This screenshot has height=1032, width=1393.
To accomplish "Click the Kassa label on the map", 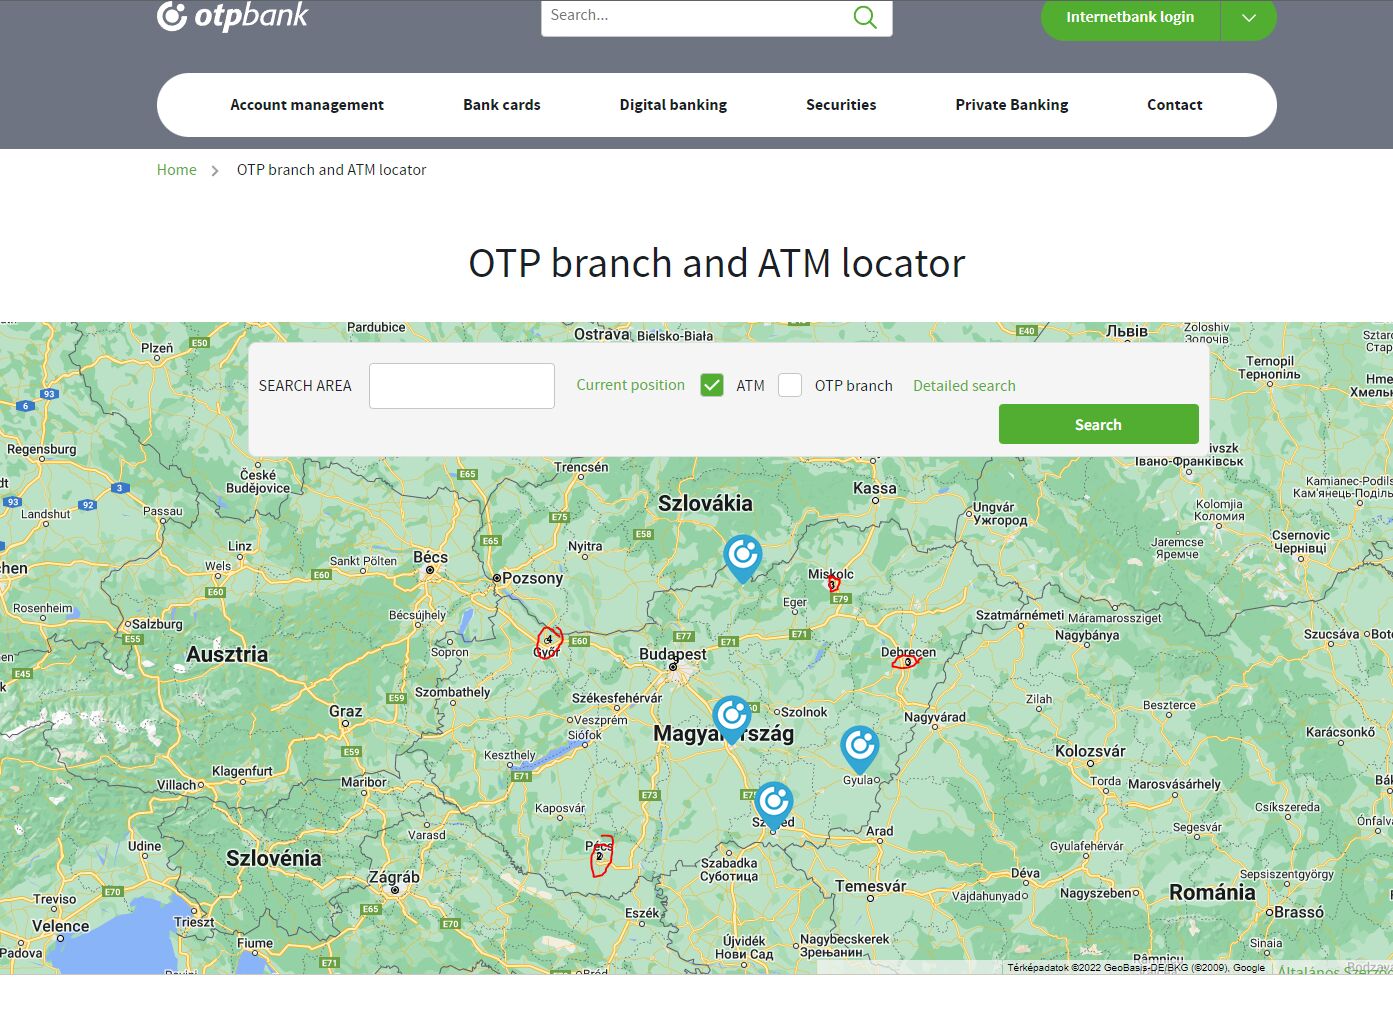I will pyautogui.click(x=875, y=488).
